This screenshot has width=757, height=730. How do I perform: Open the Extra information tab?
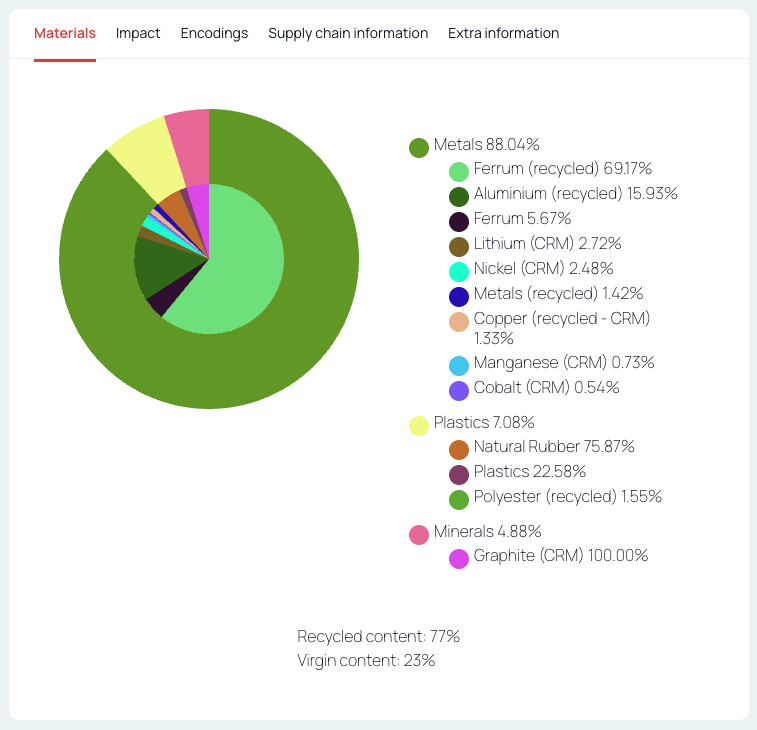tap(503, 33)
